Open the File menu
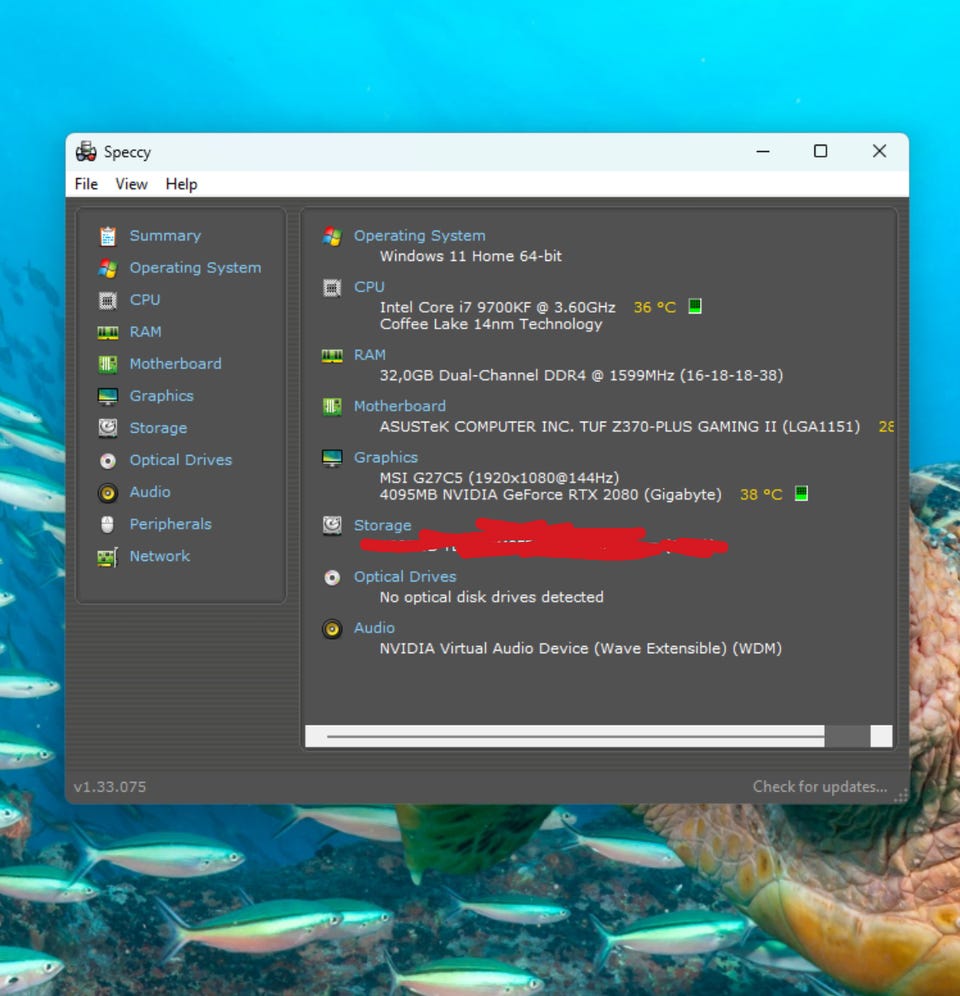The image size is (960, 996). click(86, 184)
